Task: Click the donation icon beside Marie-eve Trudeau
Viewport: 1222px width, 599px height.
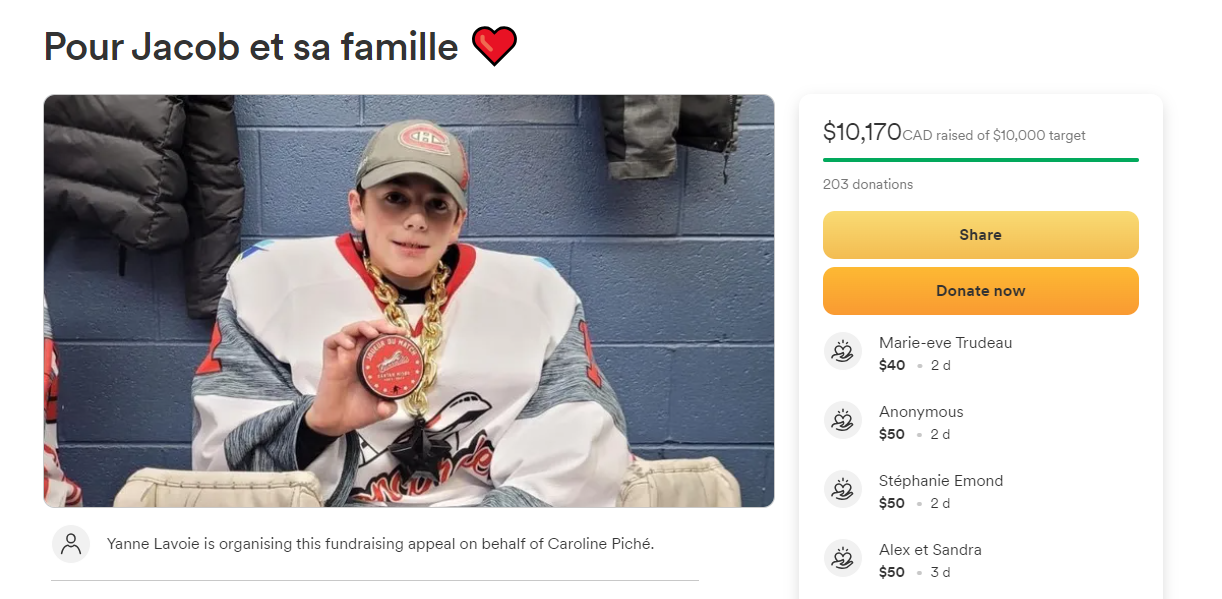Action: click(843, 352)
